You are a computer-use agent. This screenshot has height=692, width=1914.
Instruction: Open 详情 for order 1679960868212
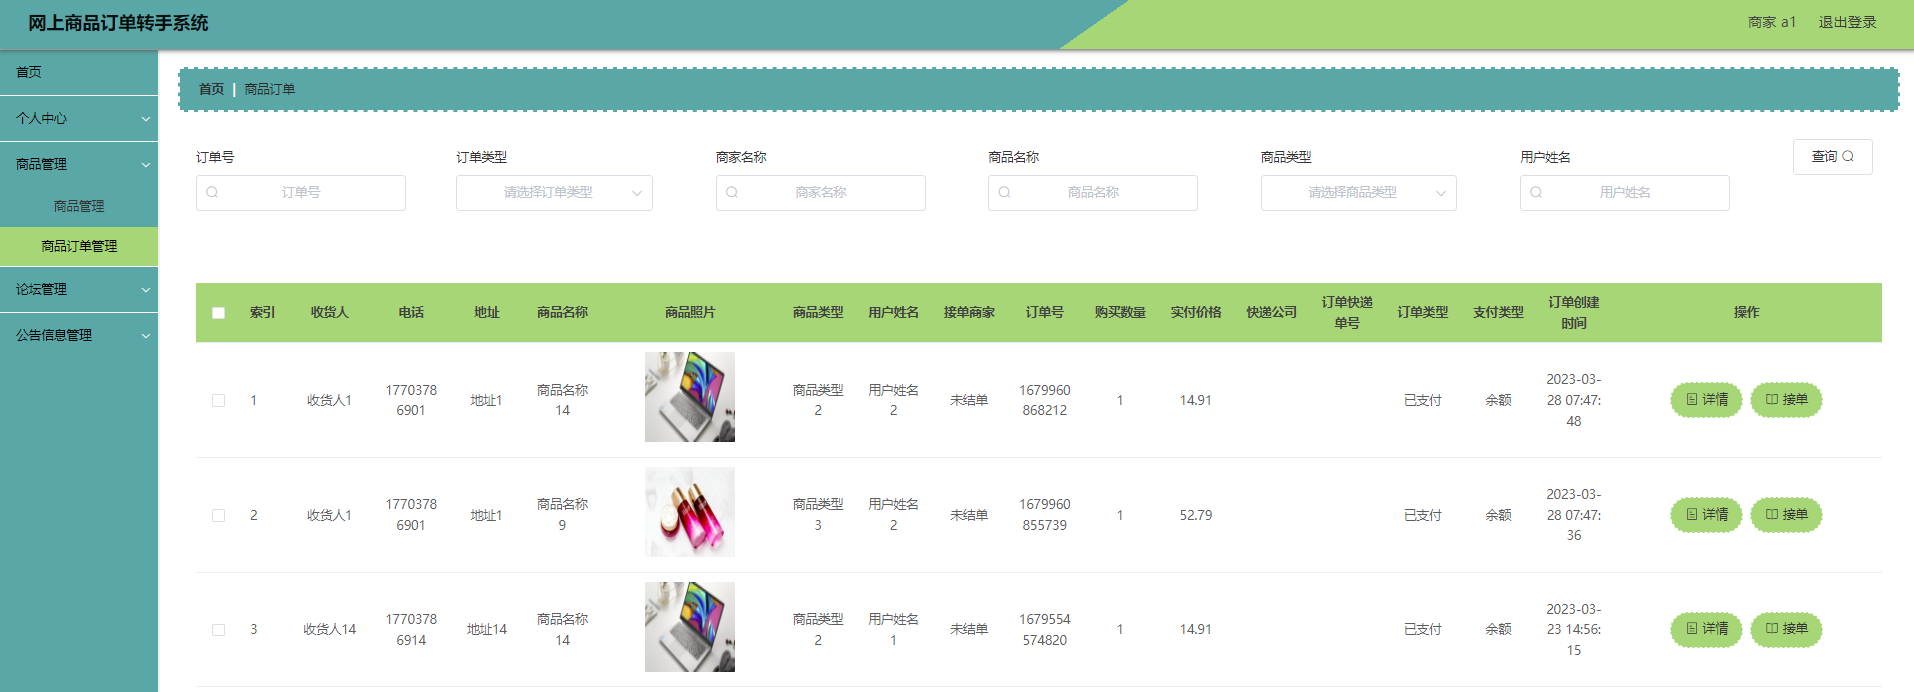click(x=1706, y=400)
